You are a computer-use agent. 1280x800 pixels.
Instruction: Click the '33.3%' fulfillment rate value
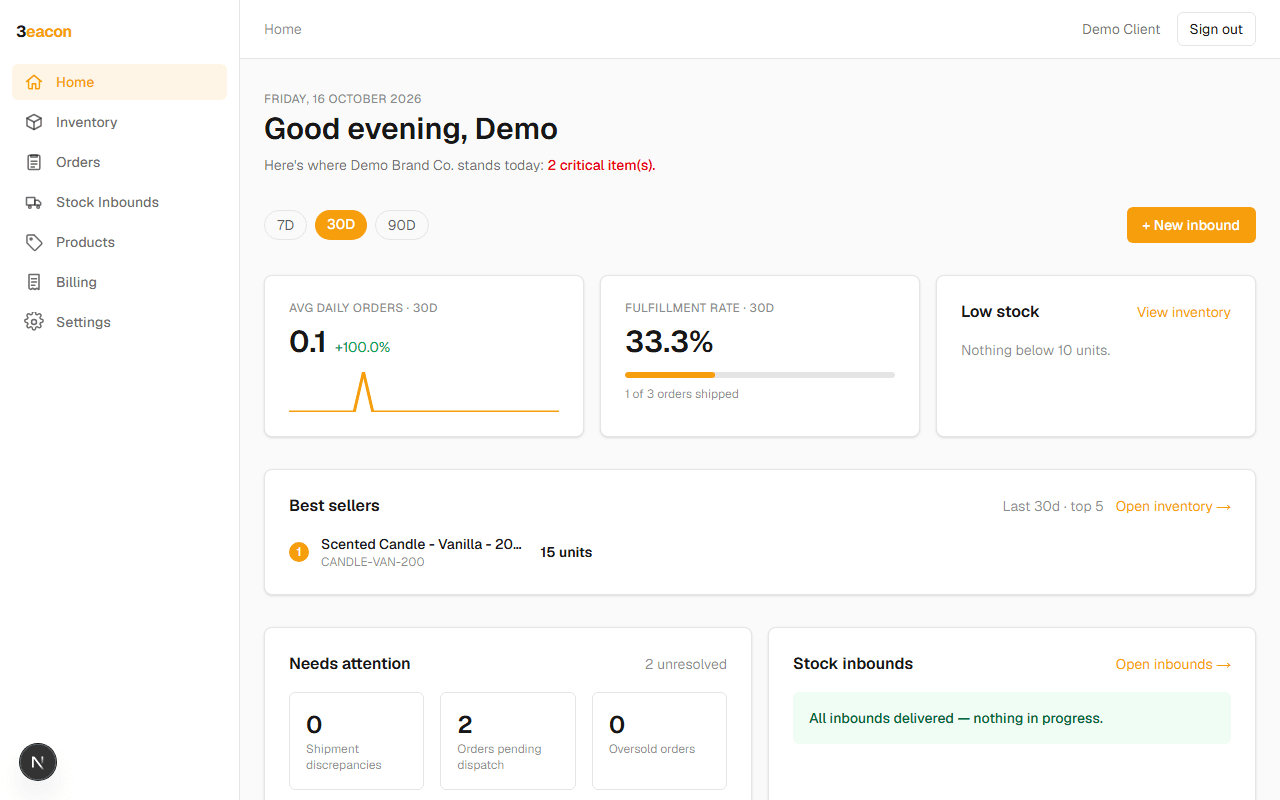pos(669,342)
